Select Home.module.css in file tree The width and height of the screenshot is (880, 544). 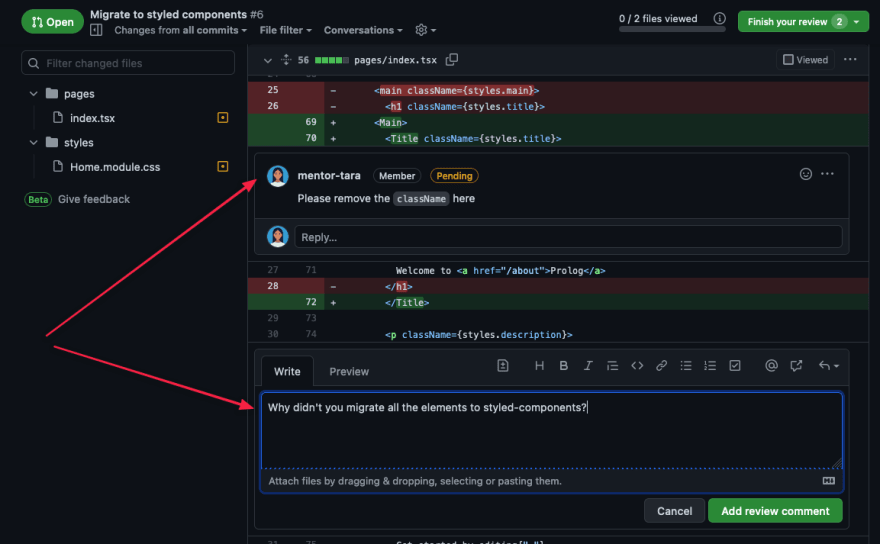[x=114, y=167]
